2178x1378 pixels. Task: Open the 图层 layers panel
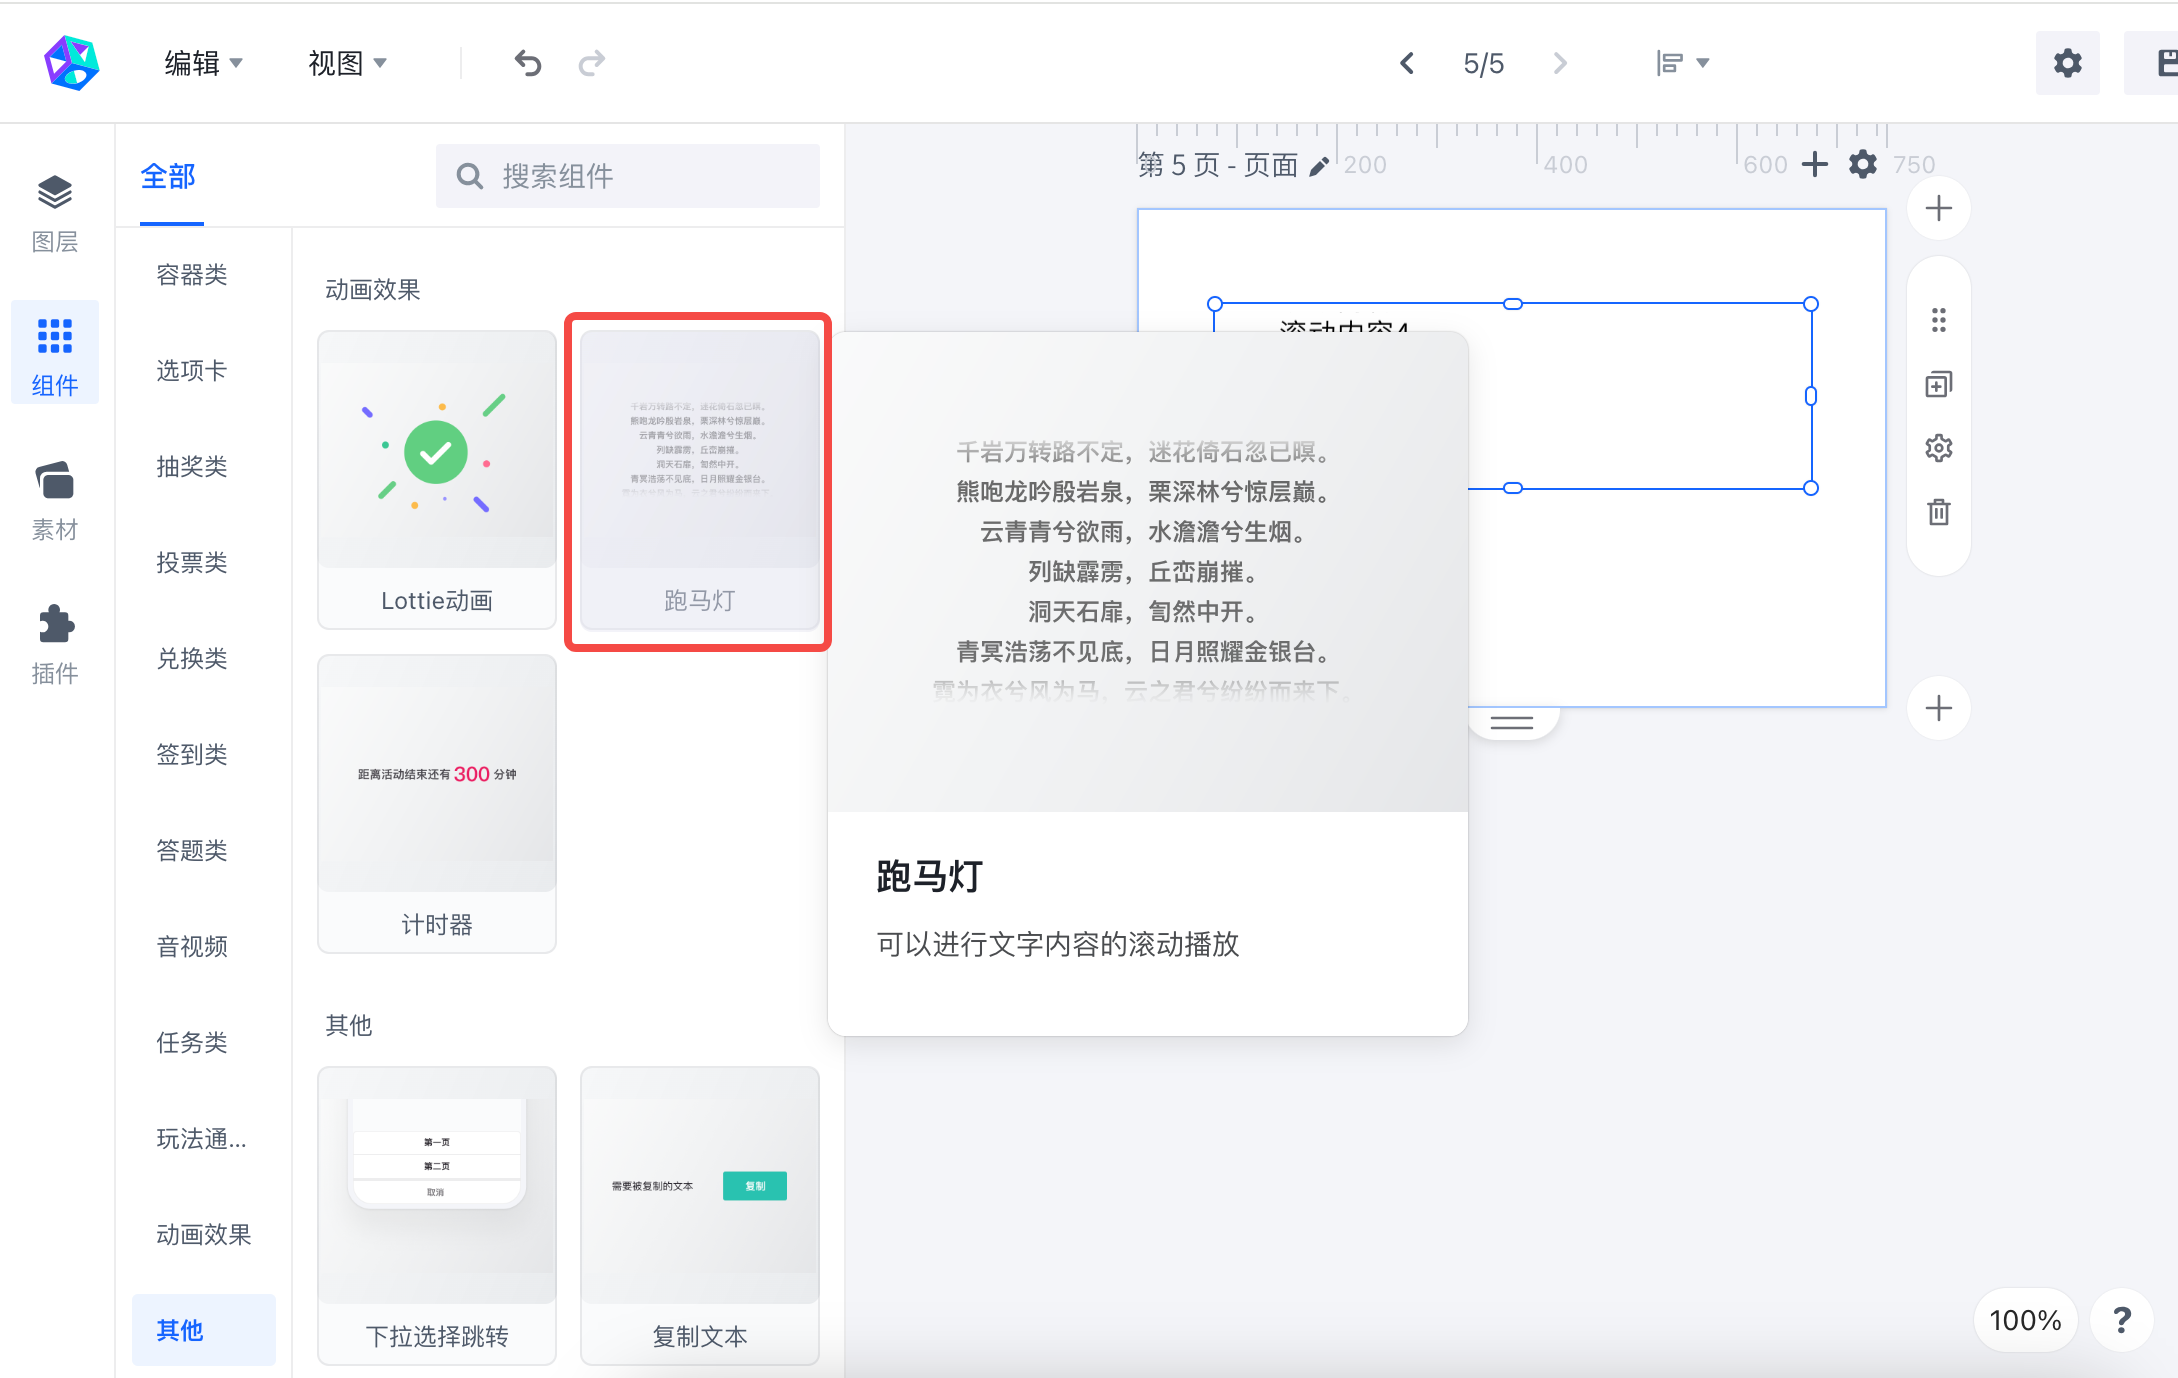click(x=55, y=213)
